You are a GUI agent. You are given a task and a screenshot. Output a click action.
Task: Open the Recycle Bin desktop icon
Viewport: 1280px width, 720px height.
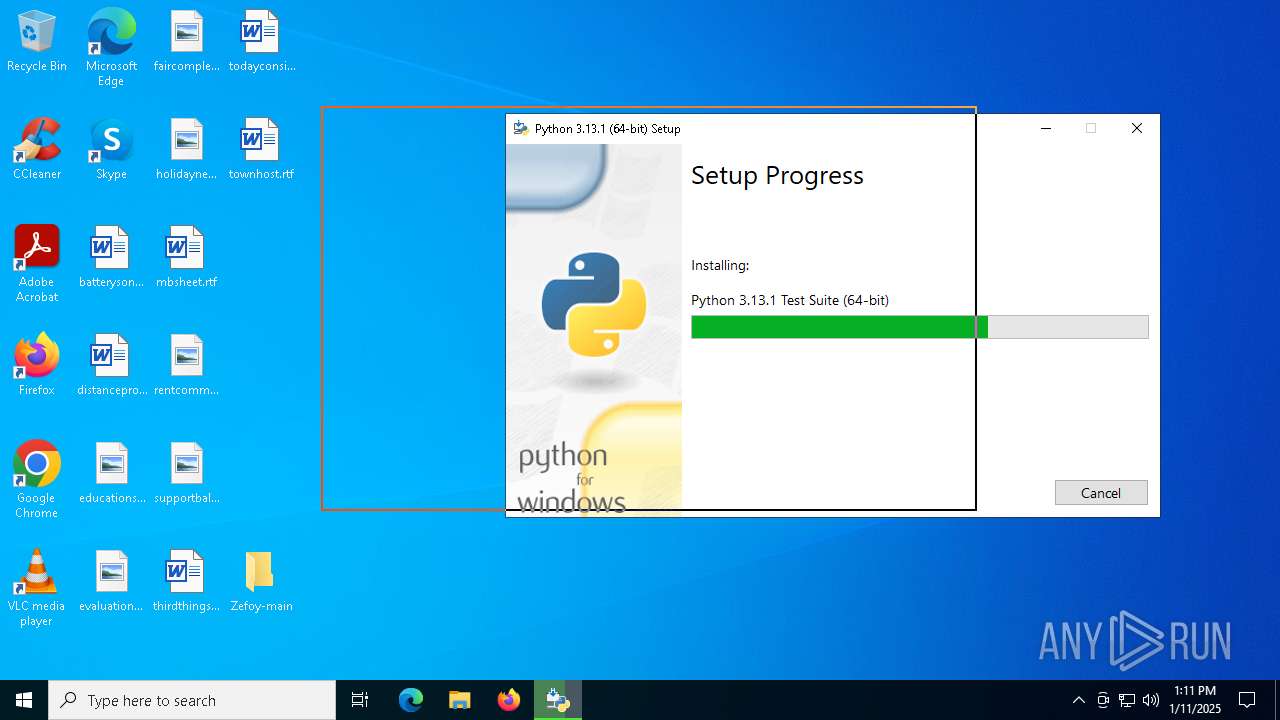coord(37,42)
